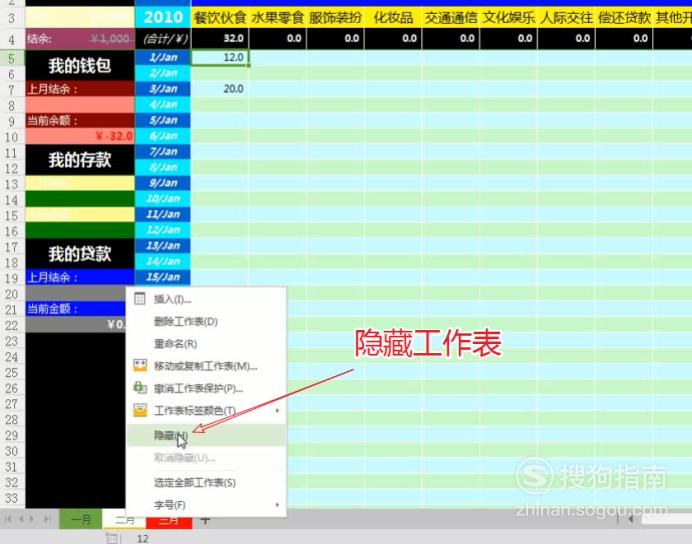Go to previous sheet tab arrow
This screenshot has width=692, height=544.
21,519
